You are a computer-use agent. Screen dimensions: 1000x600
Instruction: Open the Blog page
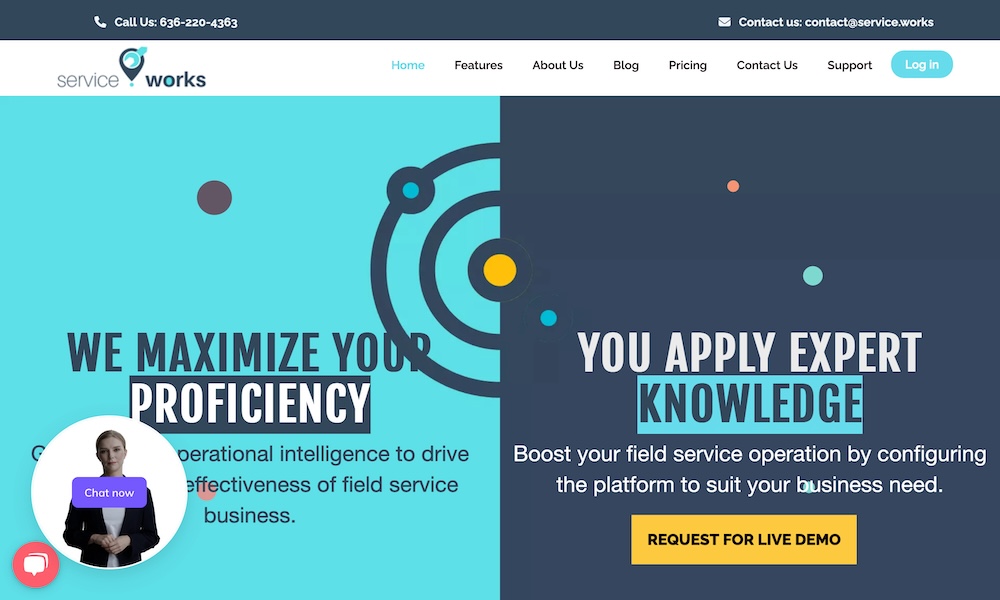(x=626, y=65)
